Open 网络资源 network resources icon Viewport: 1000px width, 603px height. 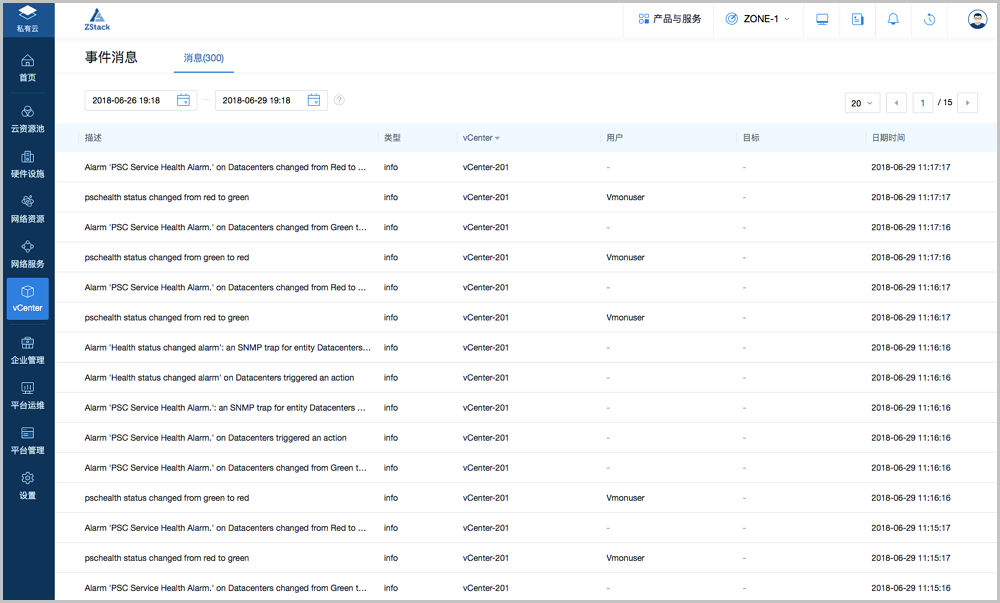(x=28, y=202)
